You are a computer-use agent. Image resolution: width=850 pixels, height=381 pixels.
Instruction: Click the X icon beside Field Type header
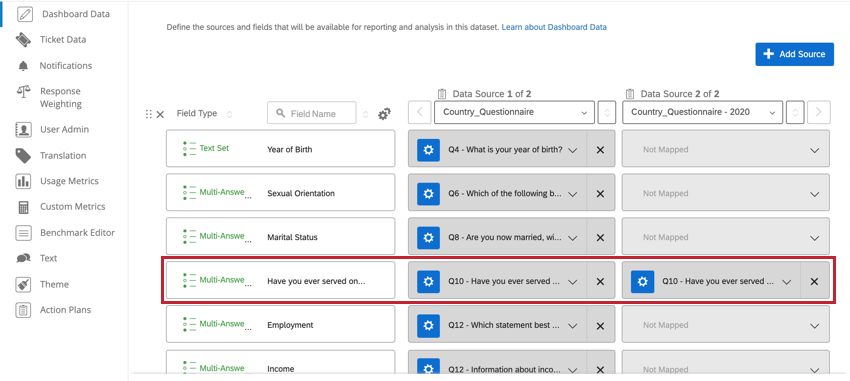tap(160, 114)
